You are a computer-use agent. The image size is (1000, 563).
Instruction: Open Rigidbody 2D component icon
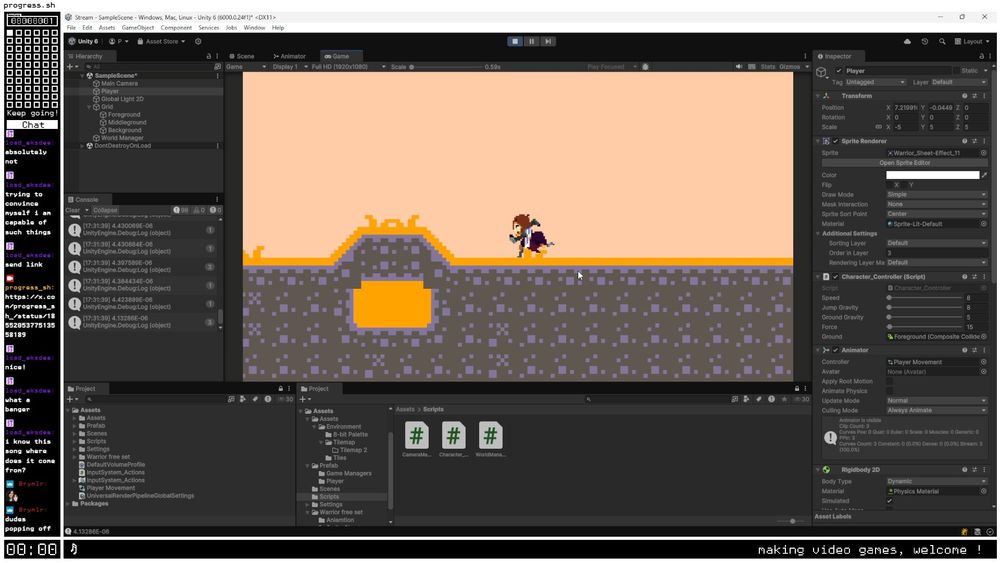tap(826, 470)
